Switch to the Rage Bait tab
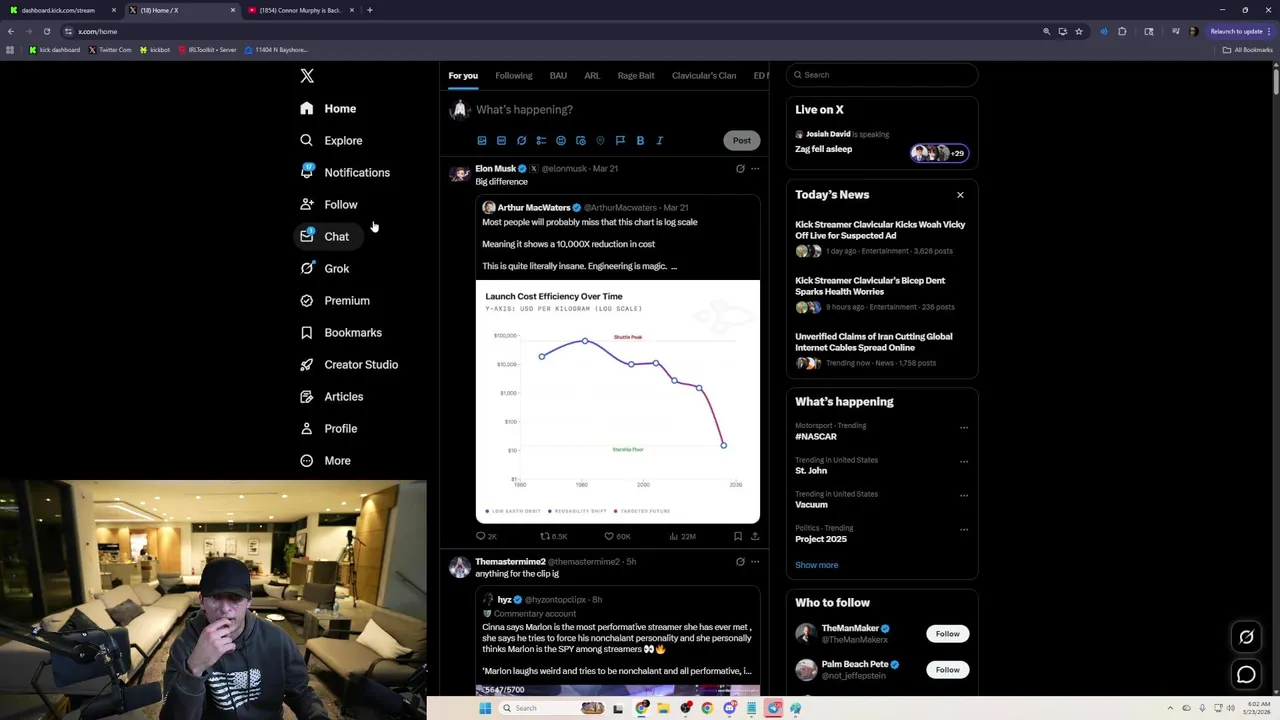Image resolution: width=1280 pixels, height=720 pixels. 636,76
